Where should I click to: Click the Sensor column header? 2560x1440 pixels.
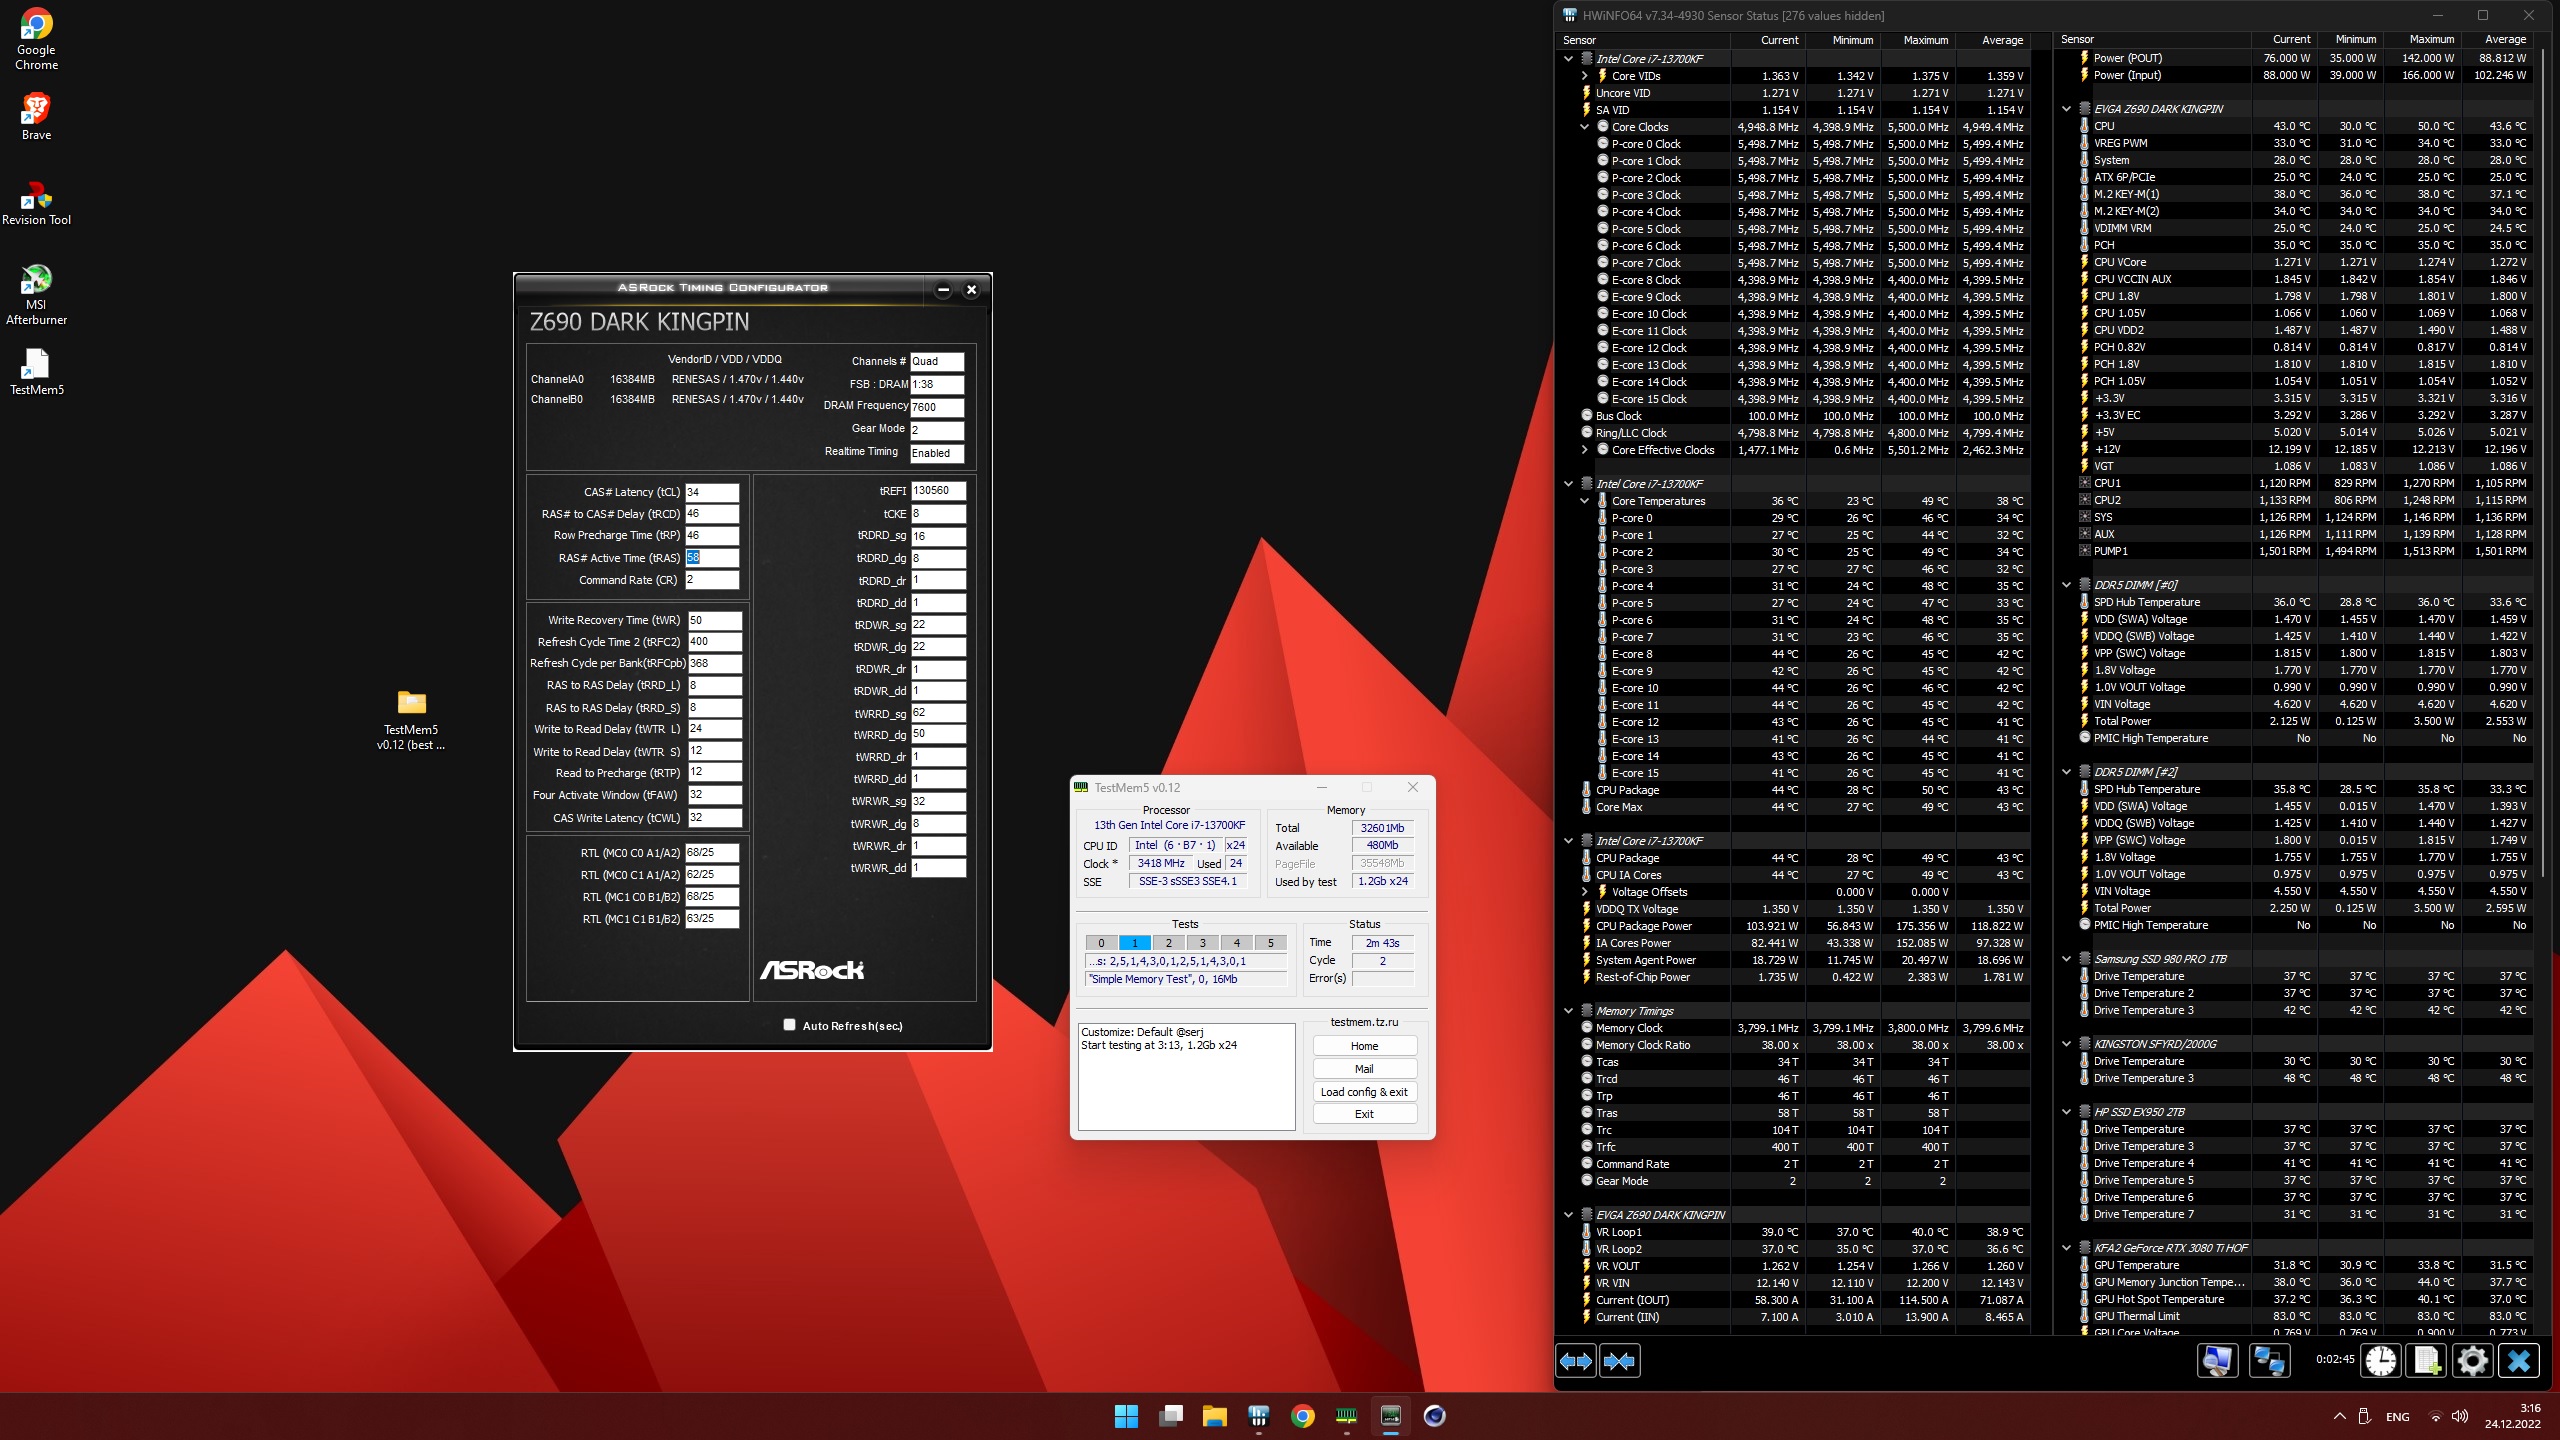1580,40
